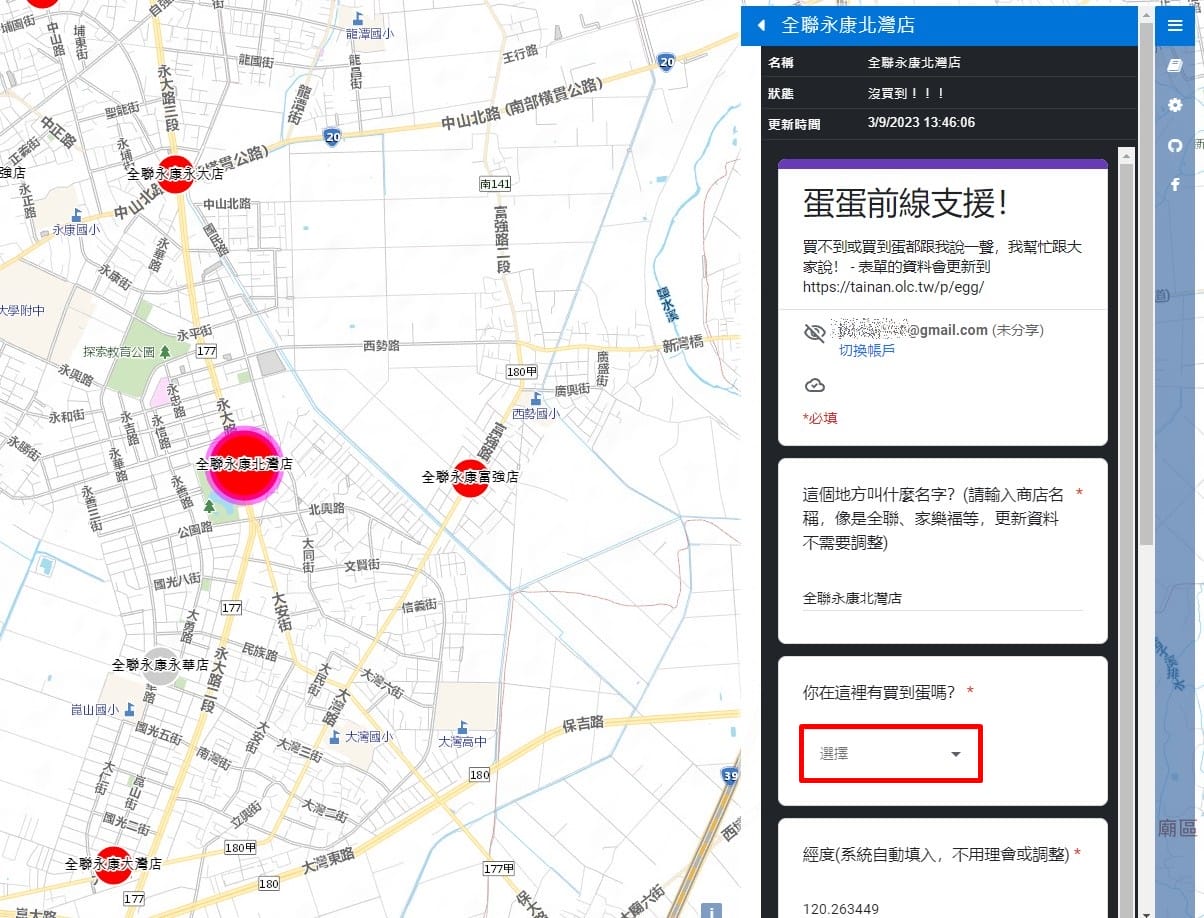Click the 新灣橋 label on map

coord(682,343)
